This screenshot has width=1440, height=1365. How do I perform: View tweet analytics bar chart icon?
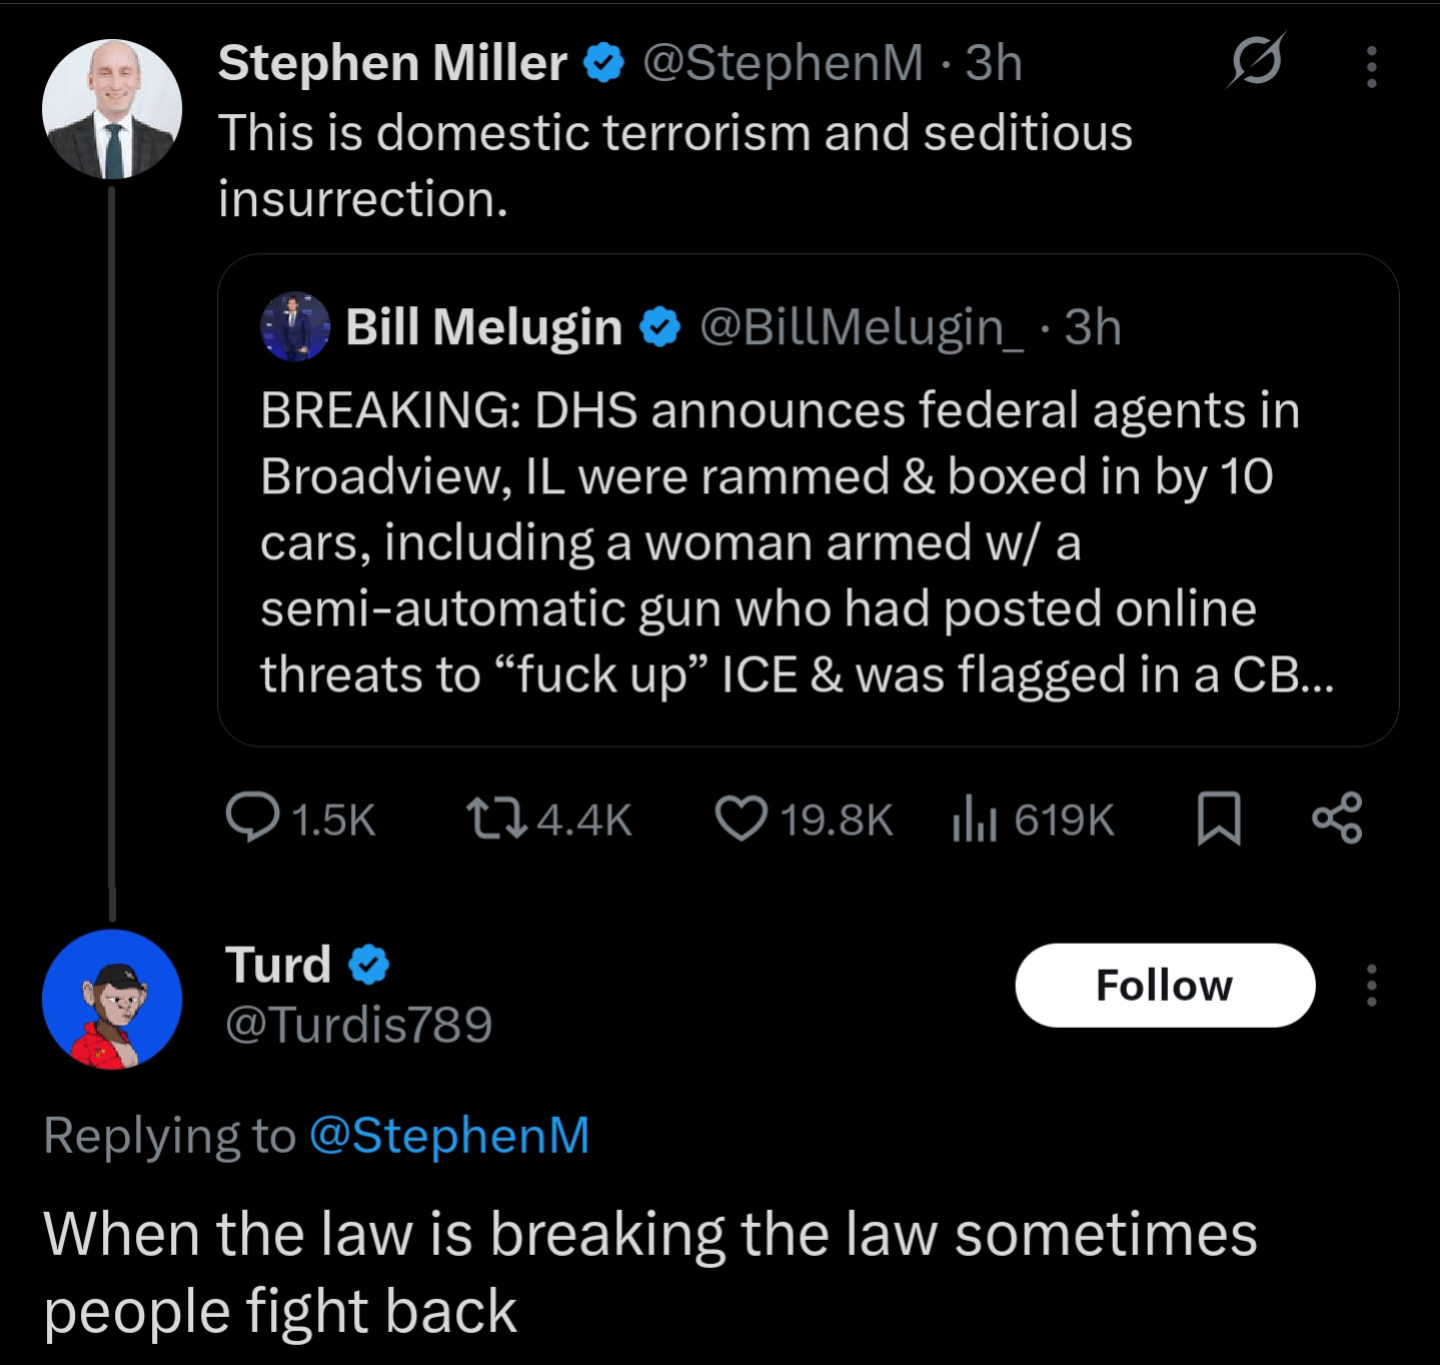tap(974, 817)
